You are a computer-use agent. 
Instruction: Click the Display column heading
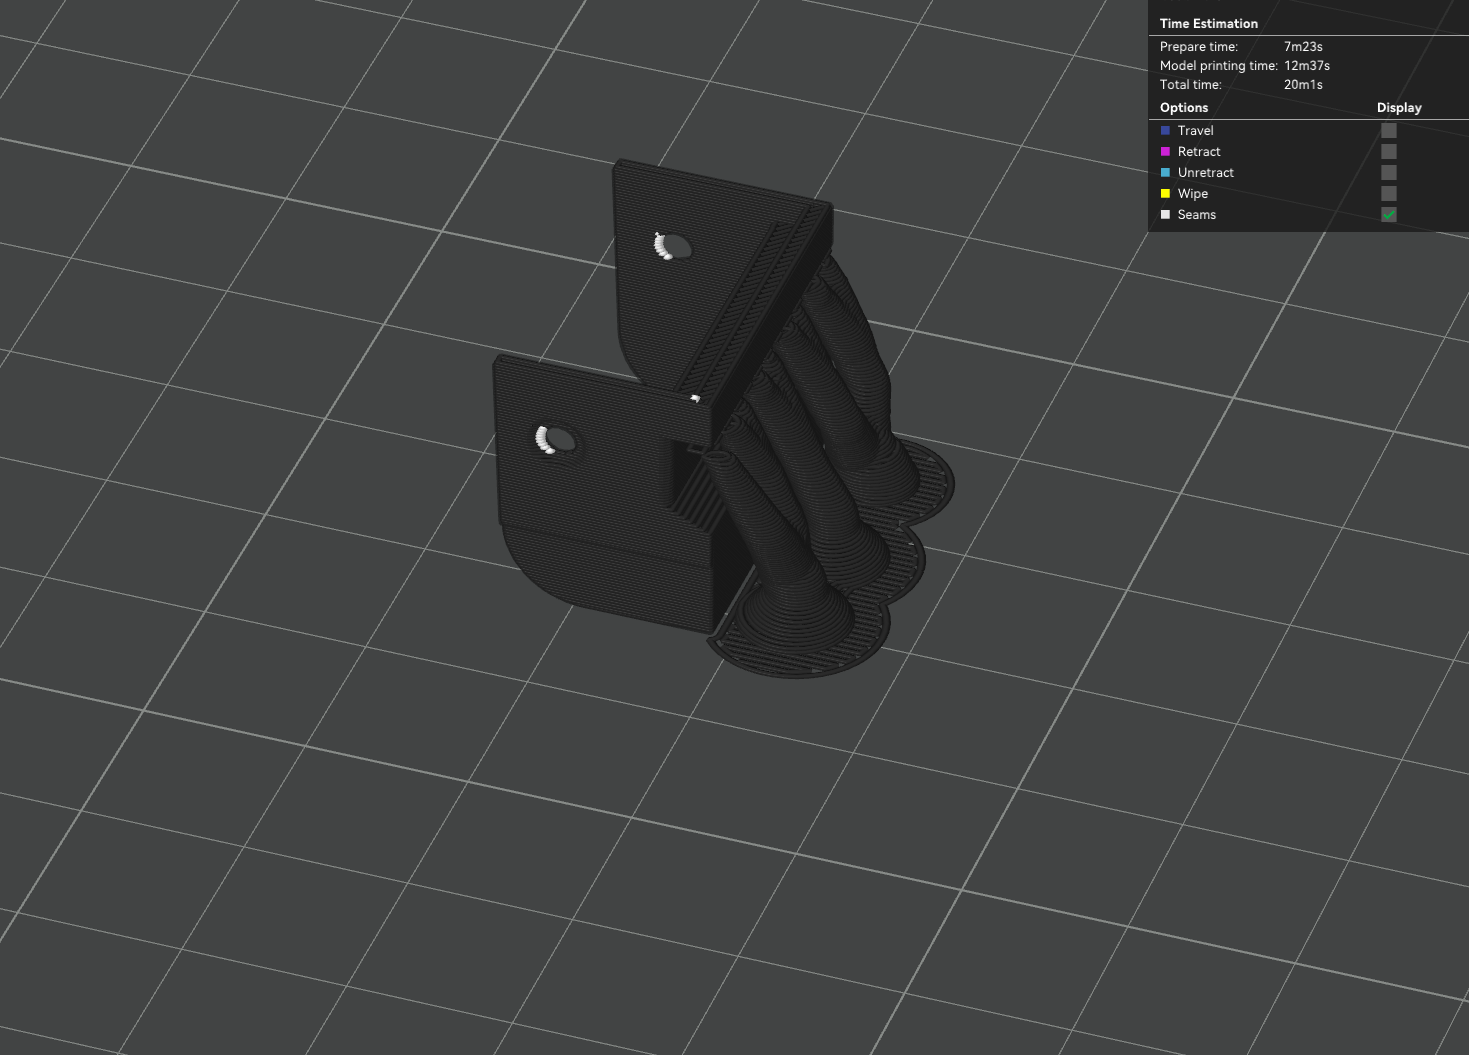pos(1399,107)
